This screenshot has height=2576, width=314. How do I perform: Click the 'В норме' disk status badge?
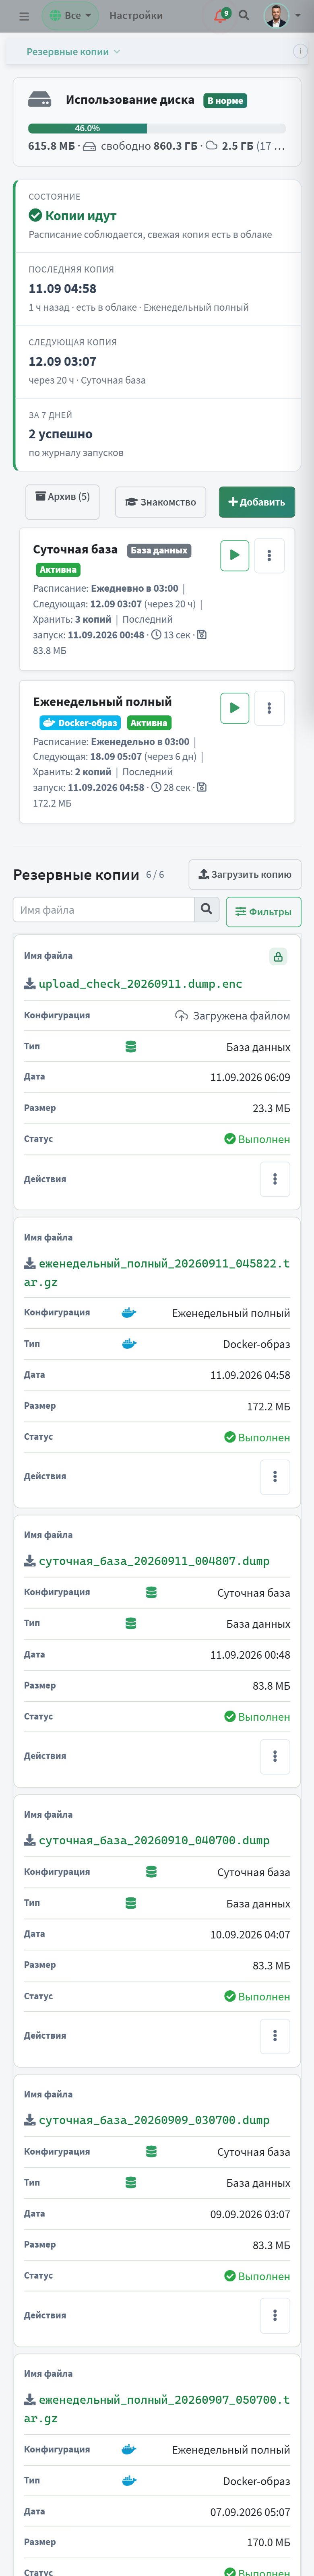[x=225, y=101]
